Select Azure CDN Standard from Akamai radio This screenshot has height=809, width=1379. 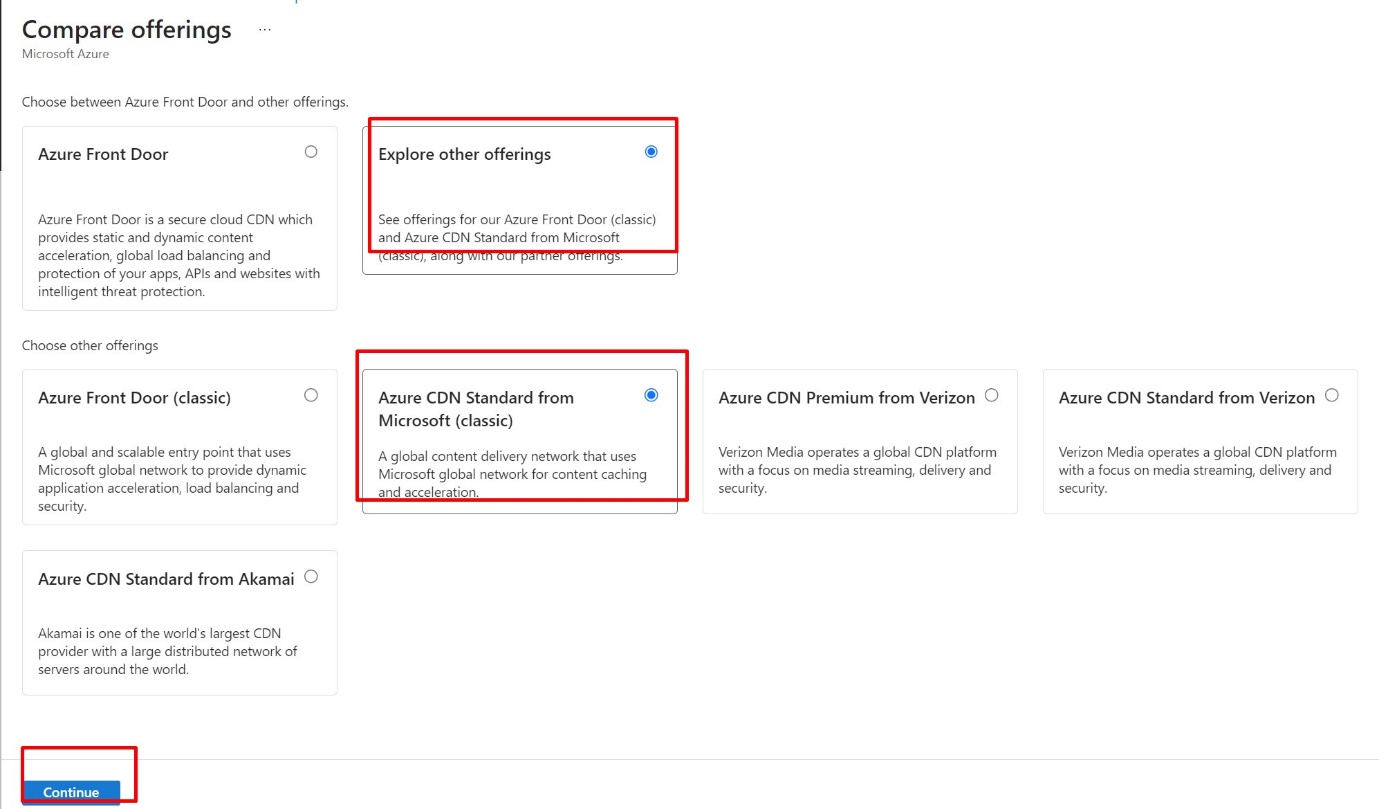coord(311,576)
